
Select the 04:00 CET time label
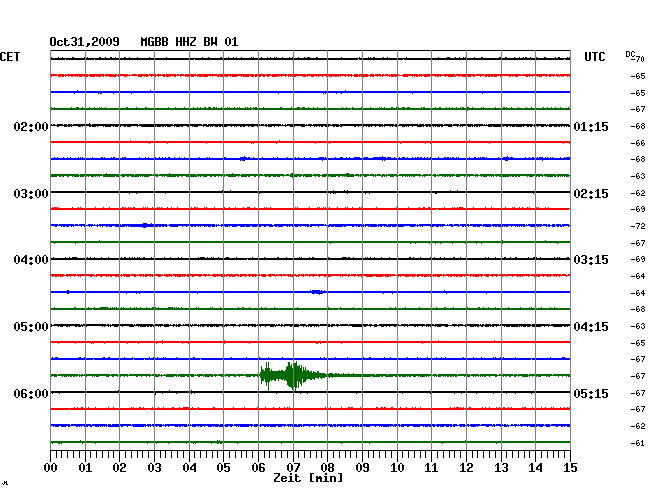coord(31,260)
